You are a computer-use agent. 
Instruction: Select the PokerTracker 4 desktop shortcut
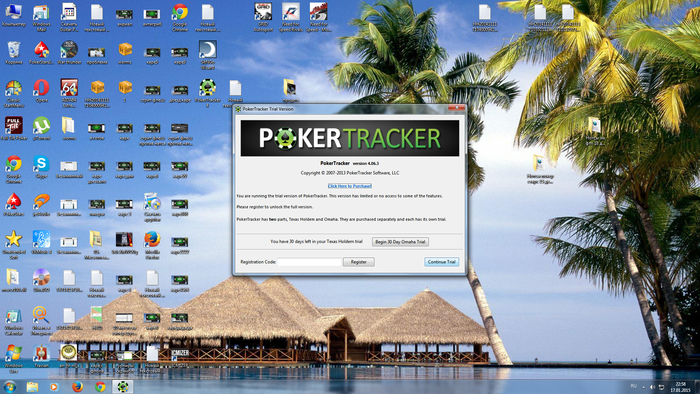[x=208, y=93]
